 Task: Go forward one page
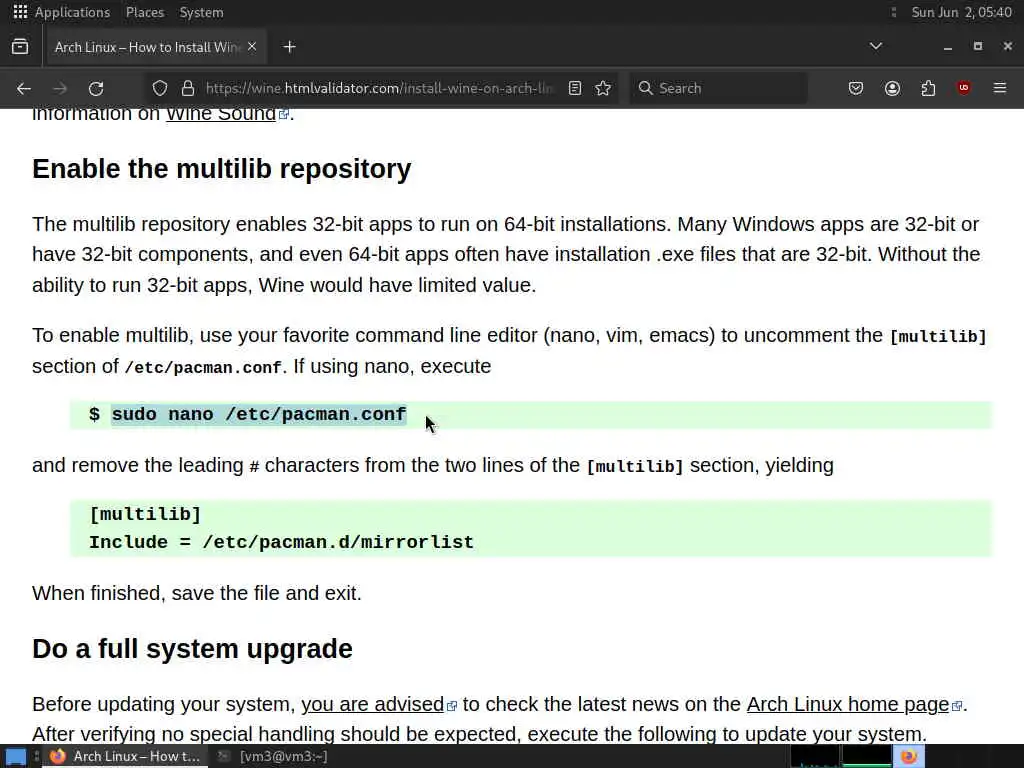point(60,88)
